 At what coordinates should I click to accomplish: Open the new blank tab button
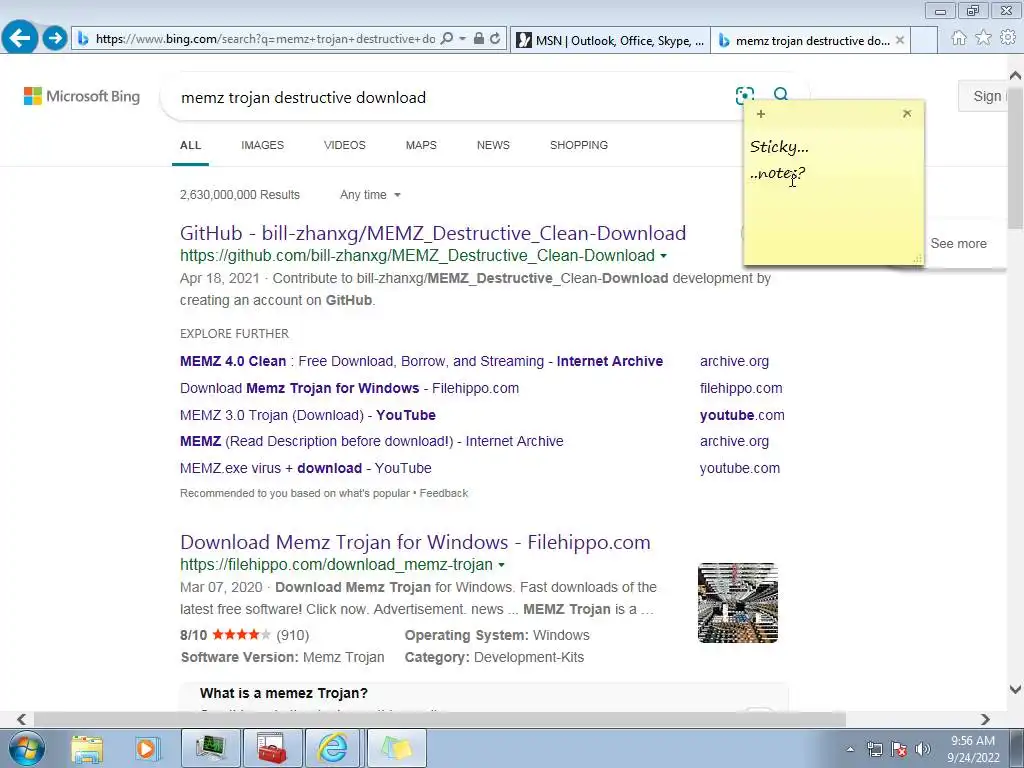click(923, 40)
